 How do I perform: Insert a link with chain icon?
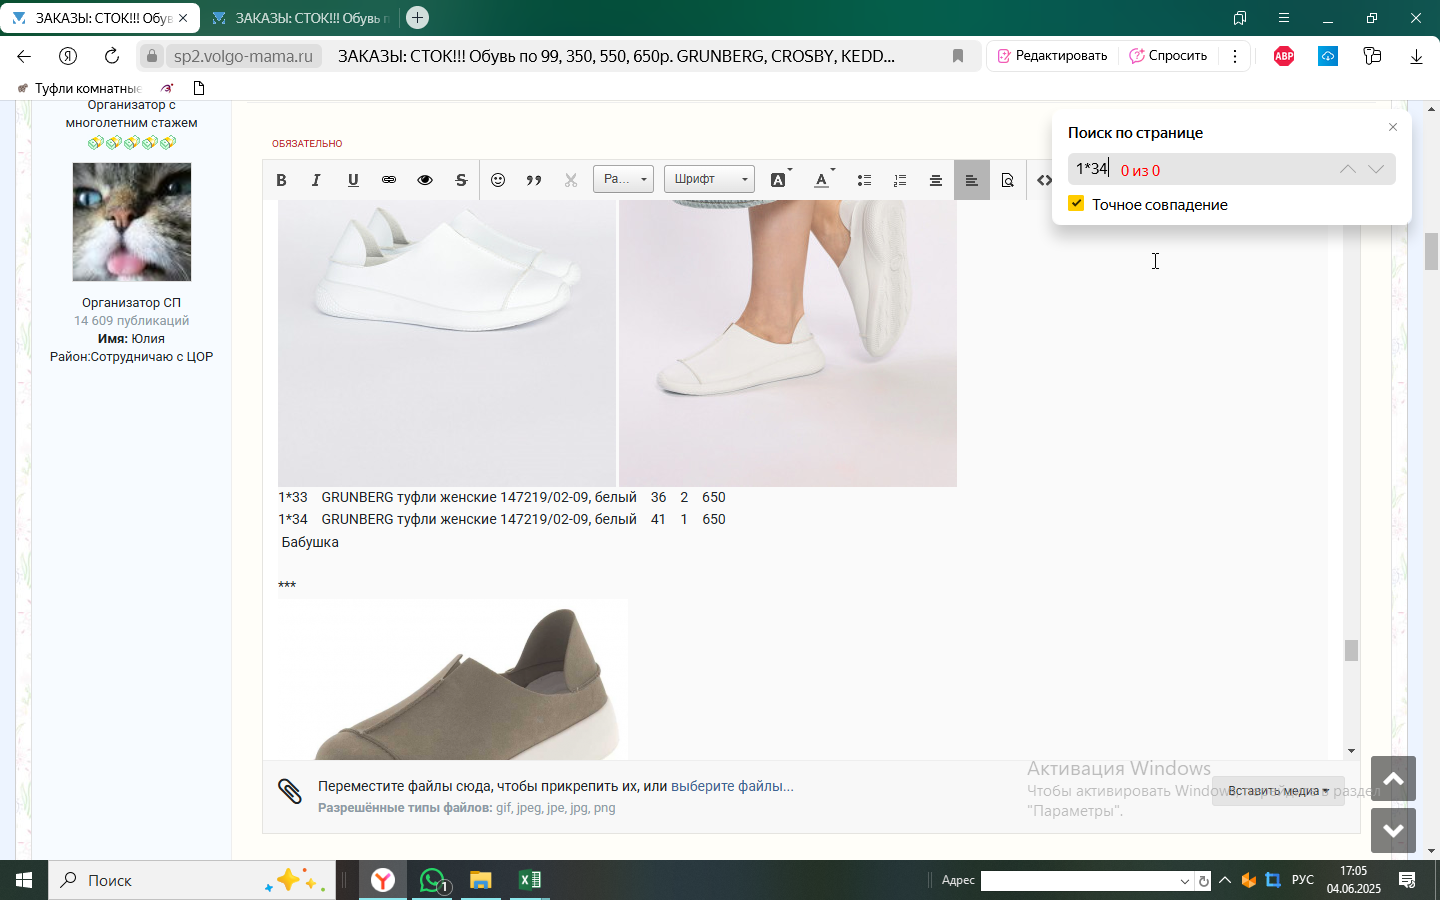pos(389,180)
